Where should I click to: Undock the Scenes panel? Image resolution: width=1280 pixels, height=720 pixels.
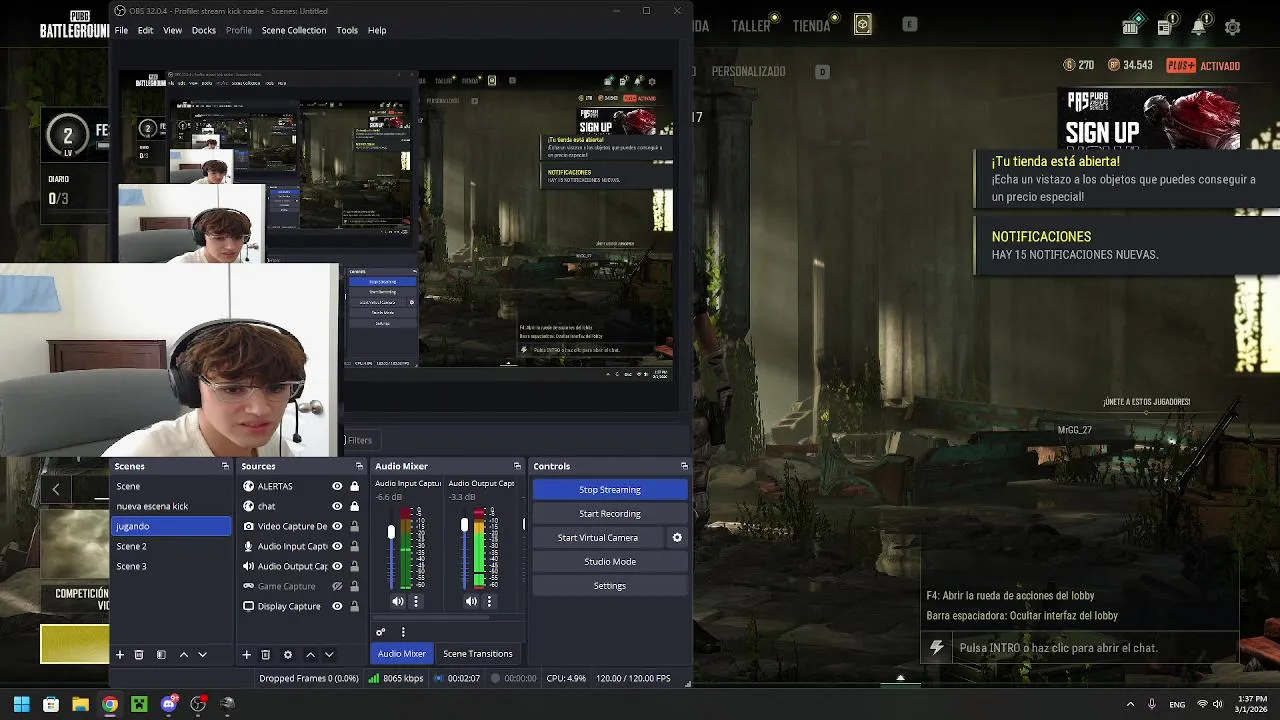[225, 466]
